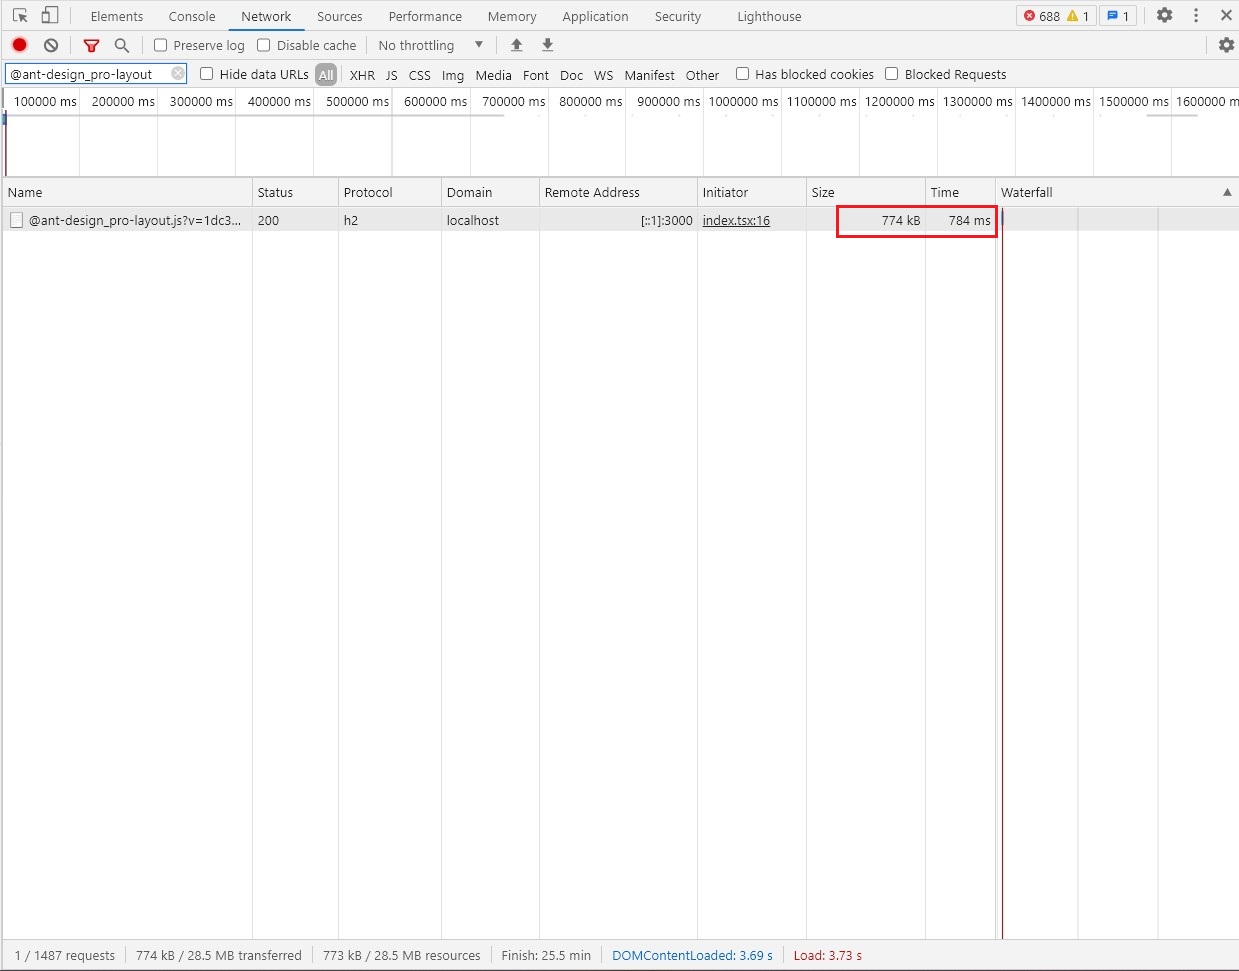1239x971 pixels.
Task: Clear the network log
Action: (51, 45)
